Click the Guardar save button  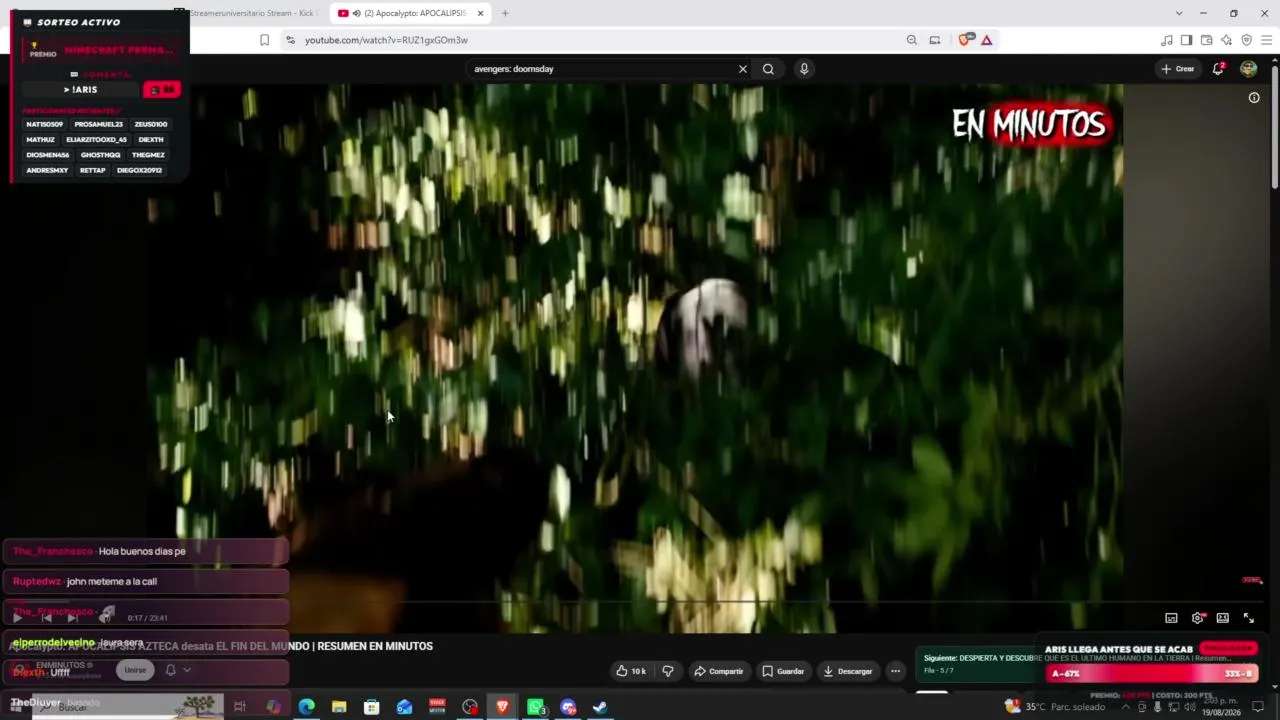783,671
